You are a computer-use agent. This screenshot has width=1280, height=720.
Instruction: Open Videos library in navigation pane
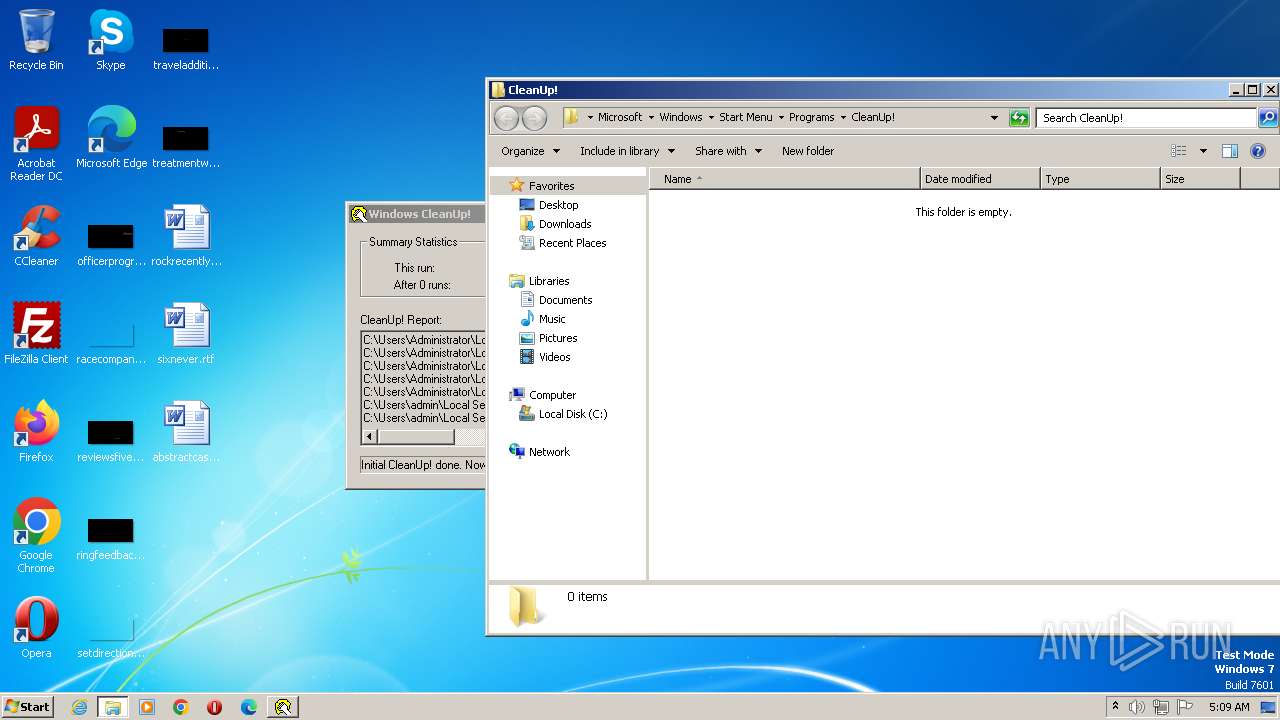click(x=554, y=357)
